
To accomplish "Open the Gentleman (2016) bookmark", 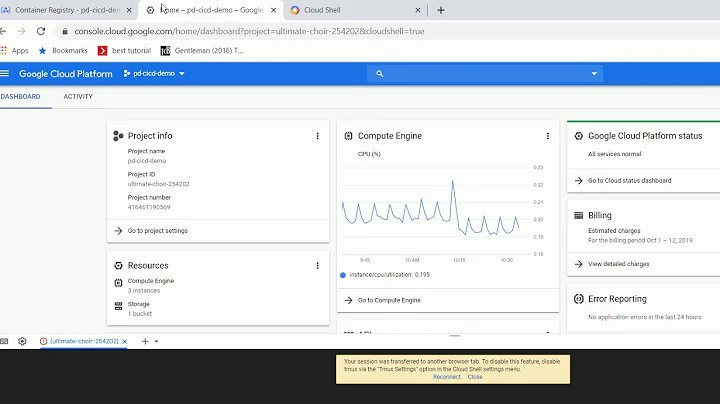I will tap(202, 50).
